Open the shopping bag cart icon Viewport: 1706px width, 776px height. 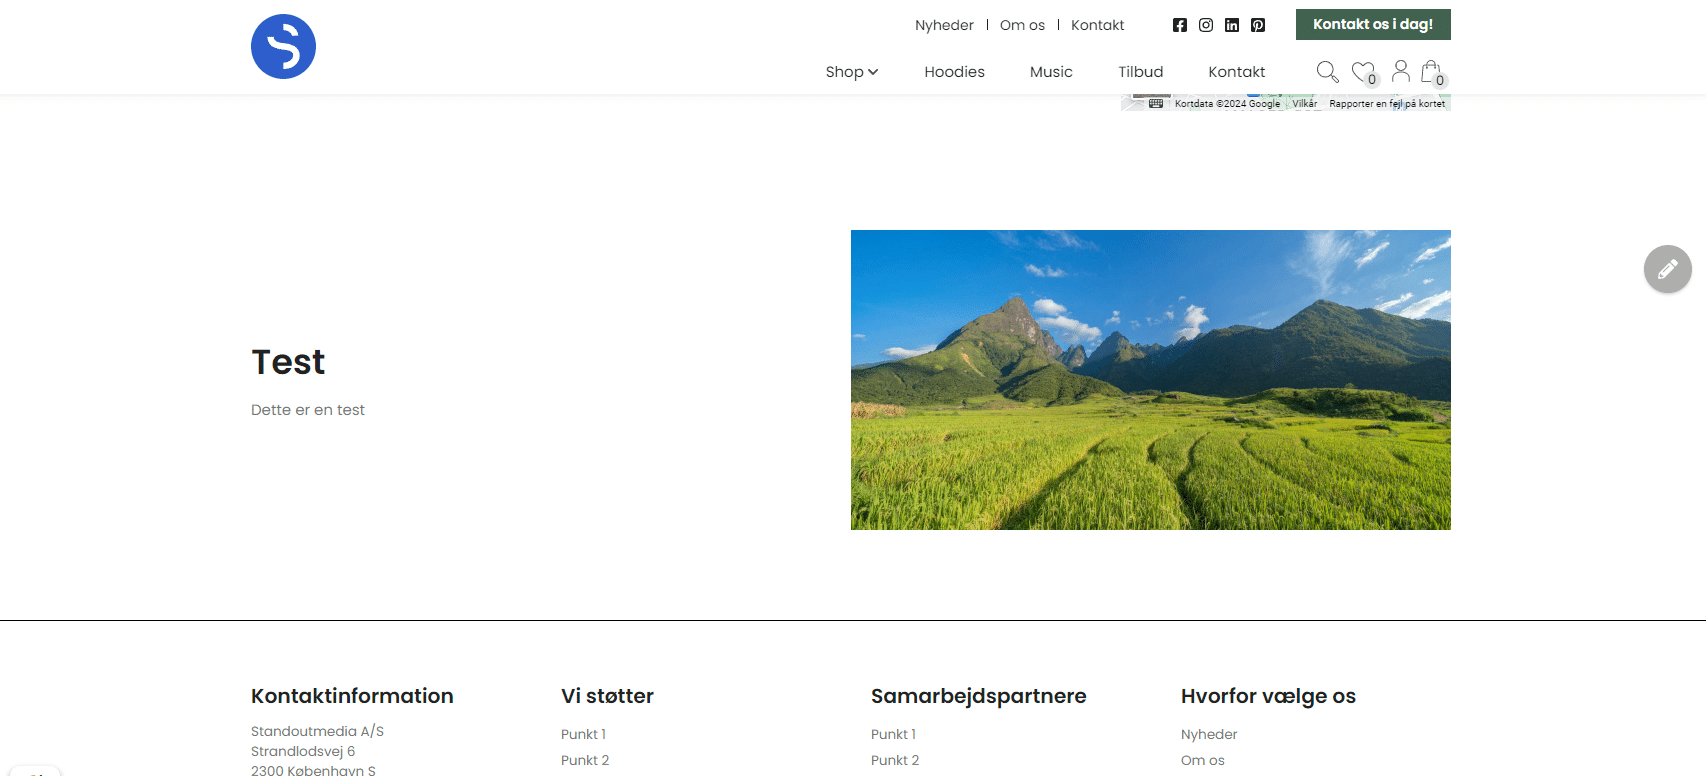1431,71
